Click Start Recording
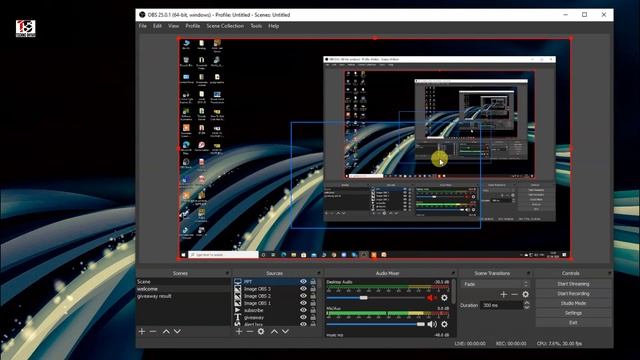This screenshot has width=640, height=360. coord(573,293)
